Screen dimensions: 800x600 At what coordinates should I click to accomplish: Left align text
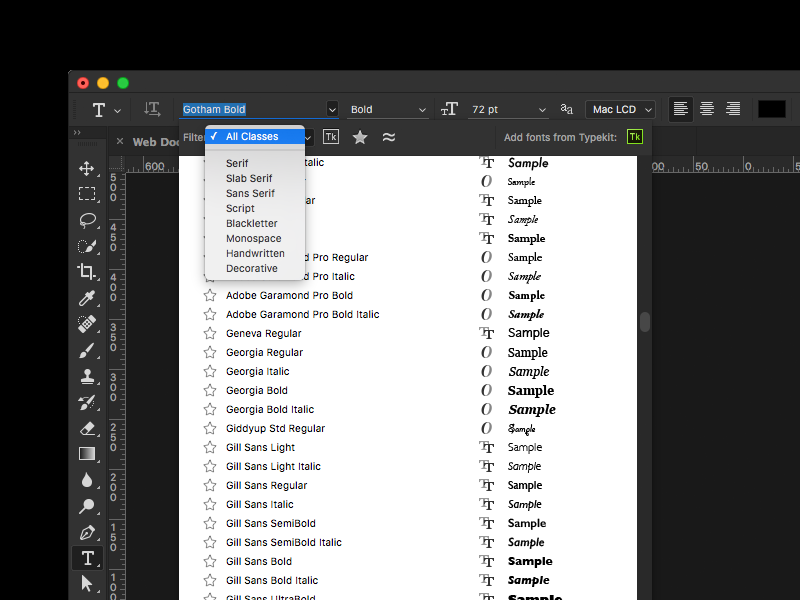681,109
